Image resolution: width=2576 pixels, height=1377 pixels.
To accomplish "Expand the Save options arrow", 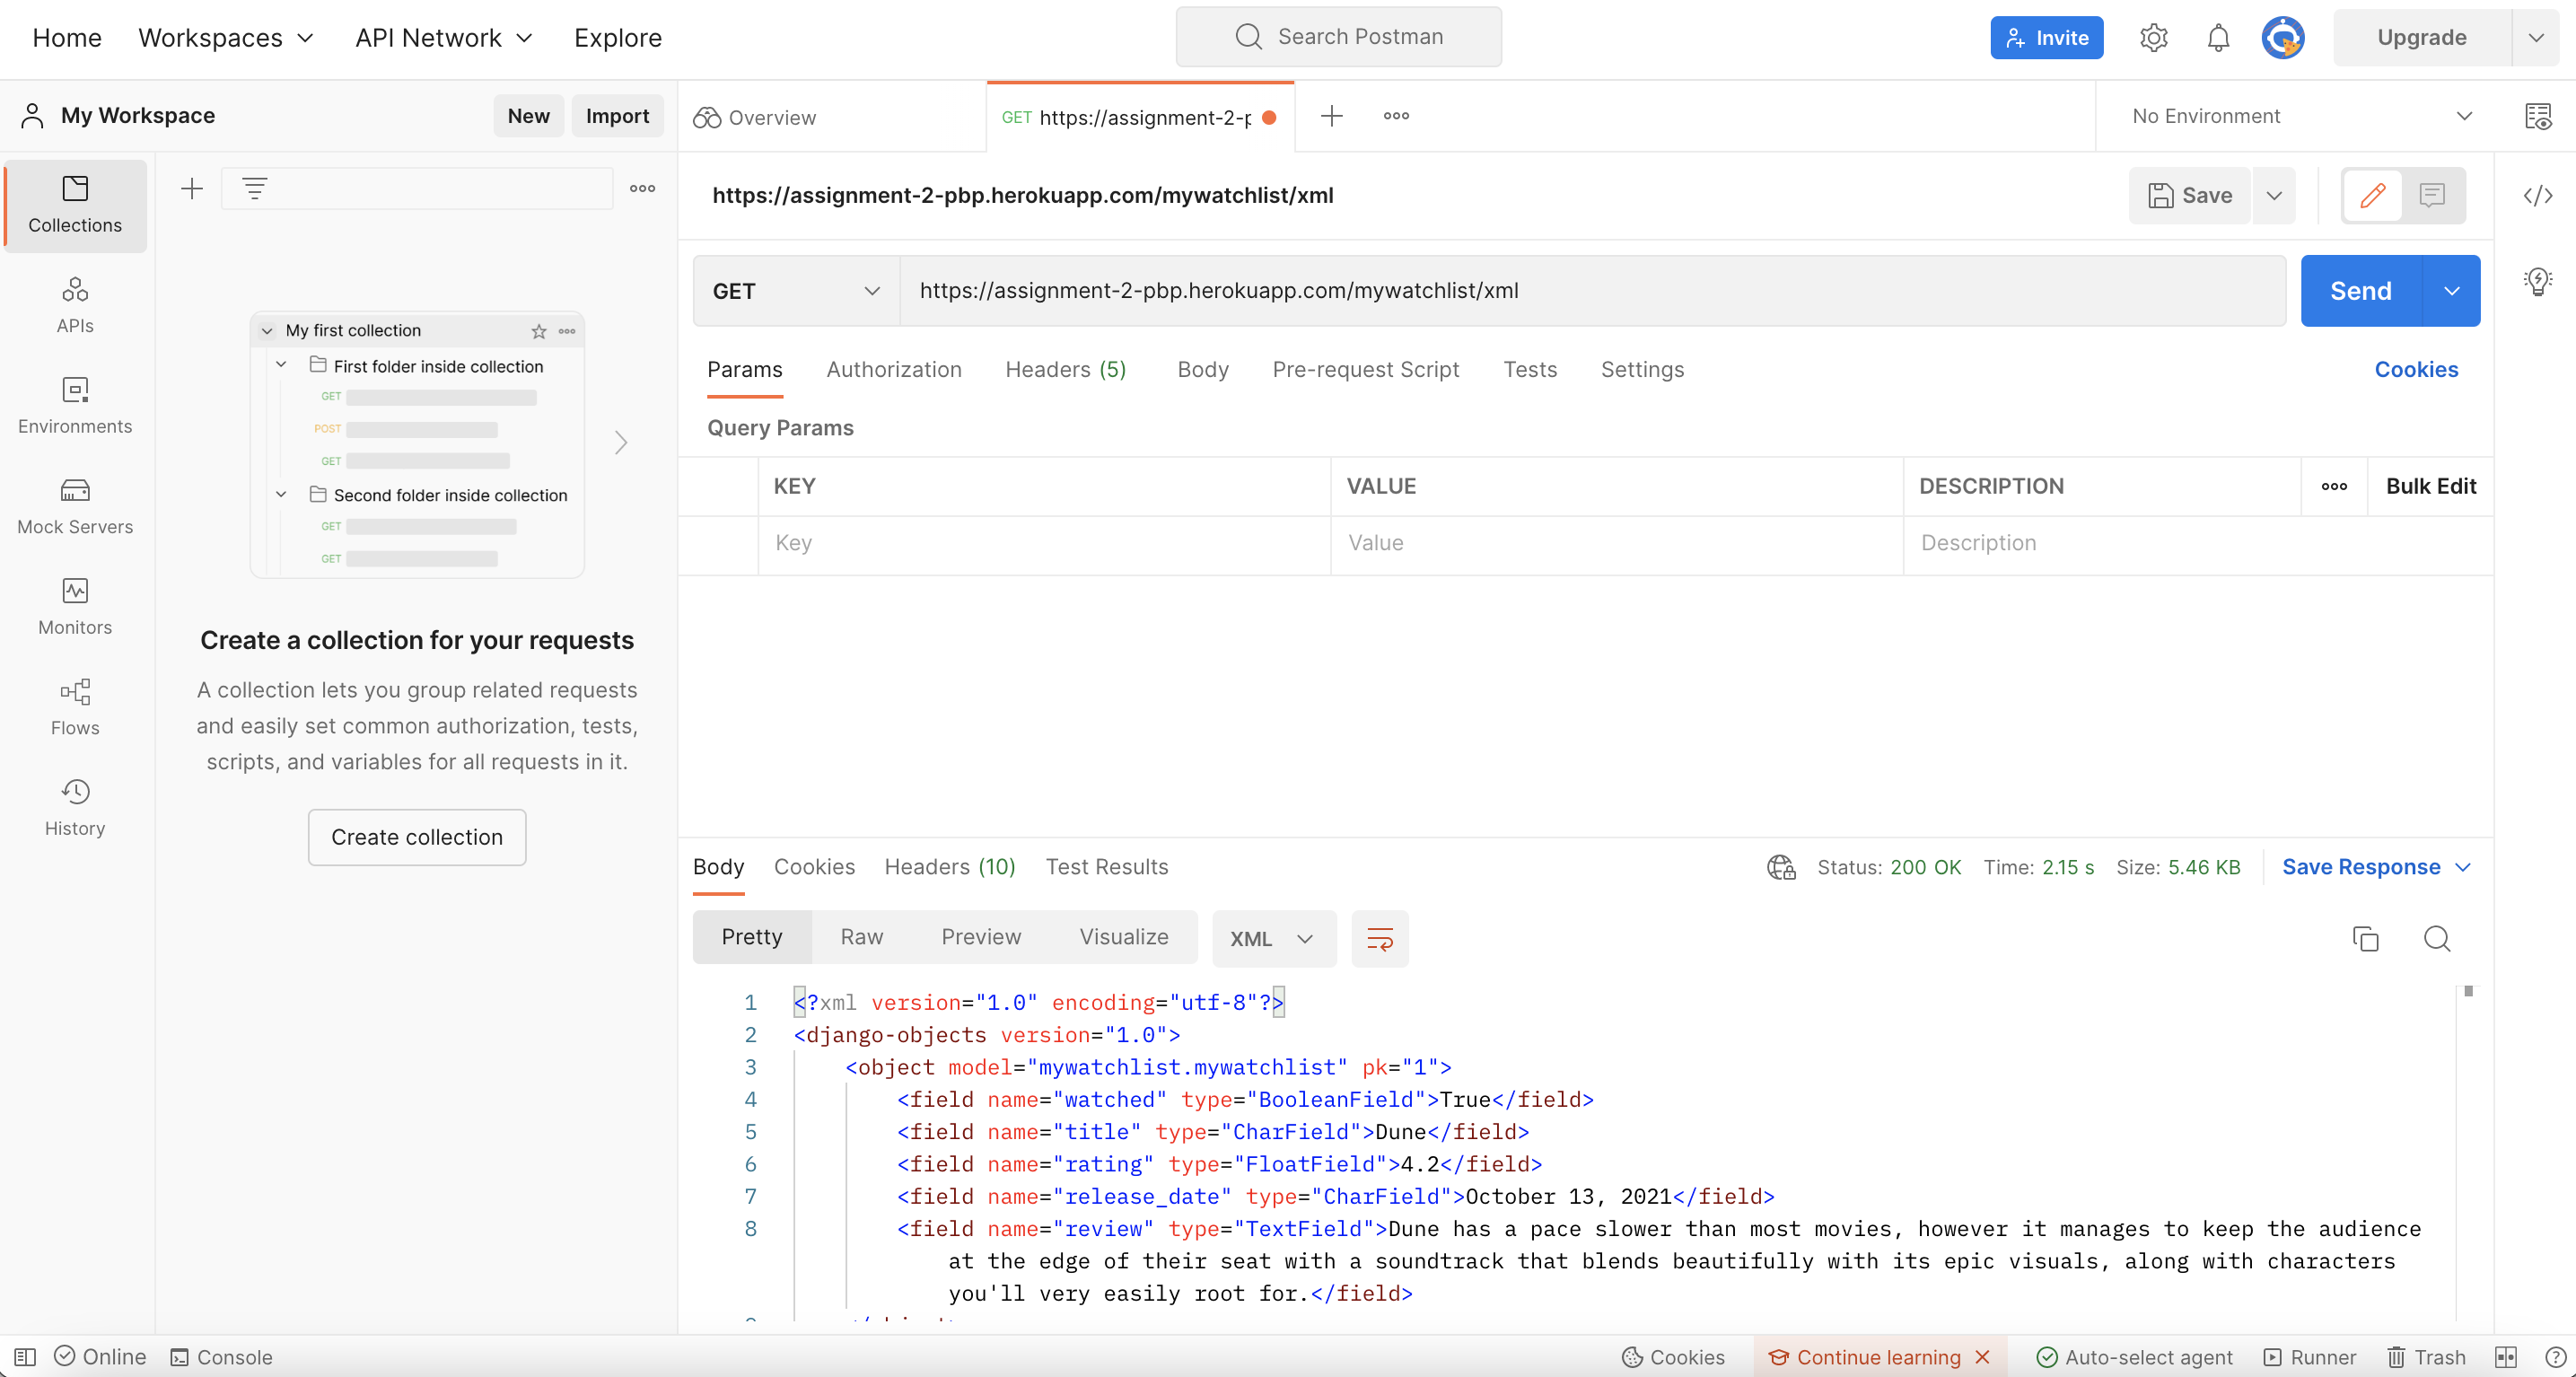I will [x=2274, y=195].
